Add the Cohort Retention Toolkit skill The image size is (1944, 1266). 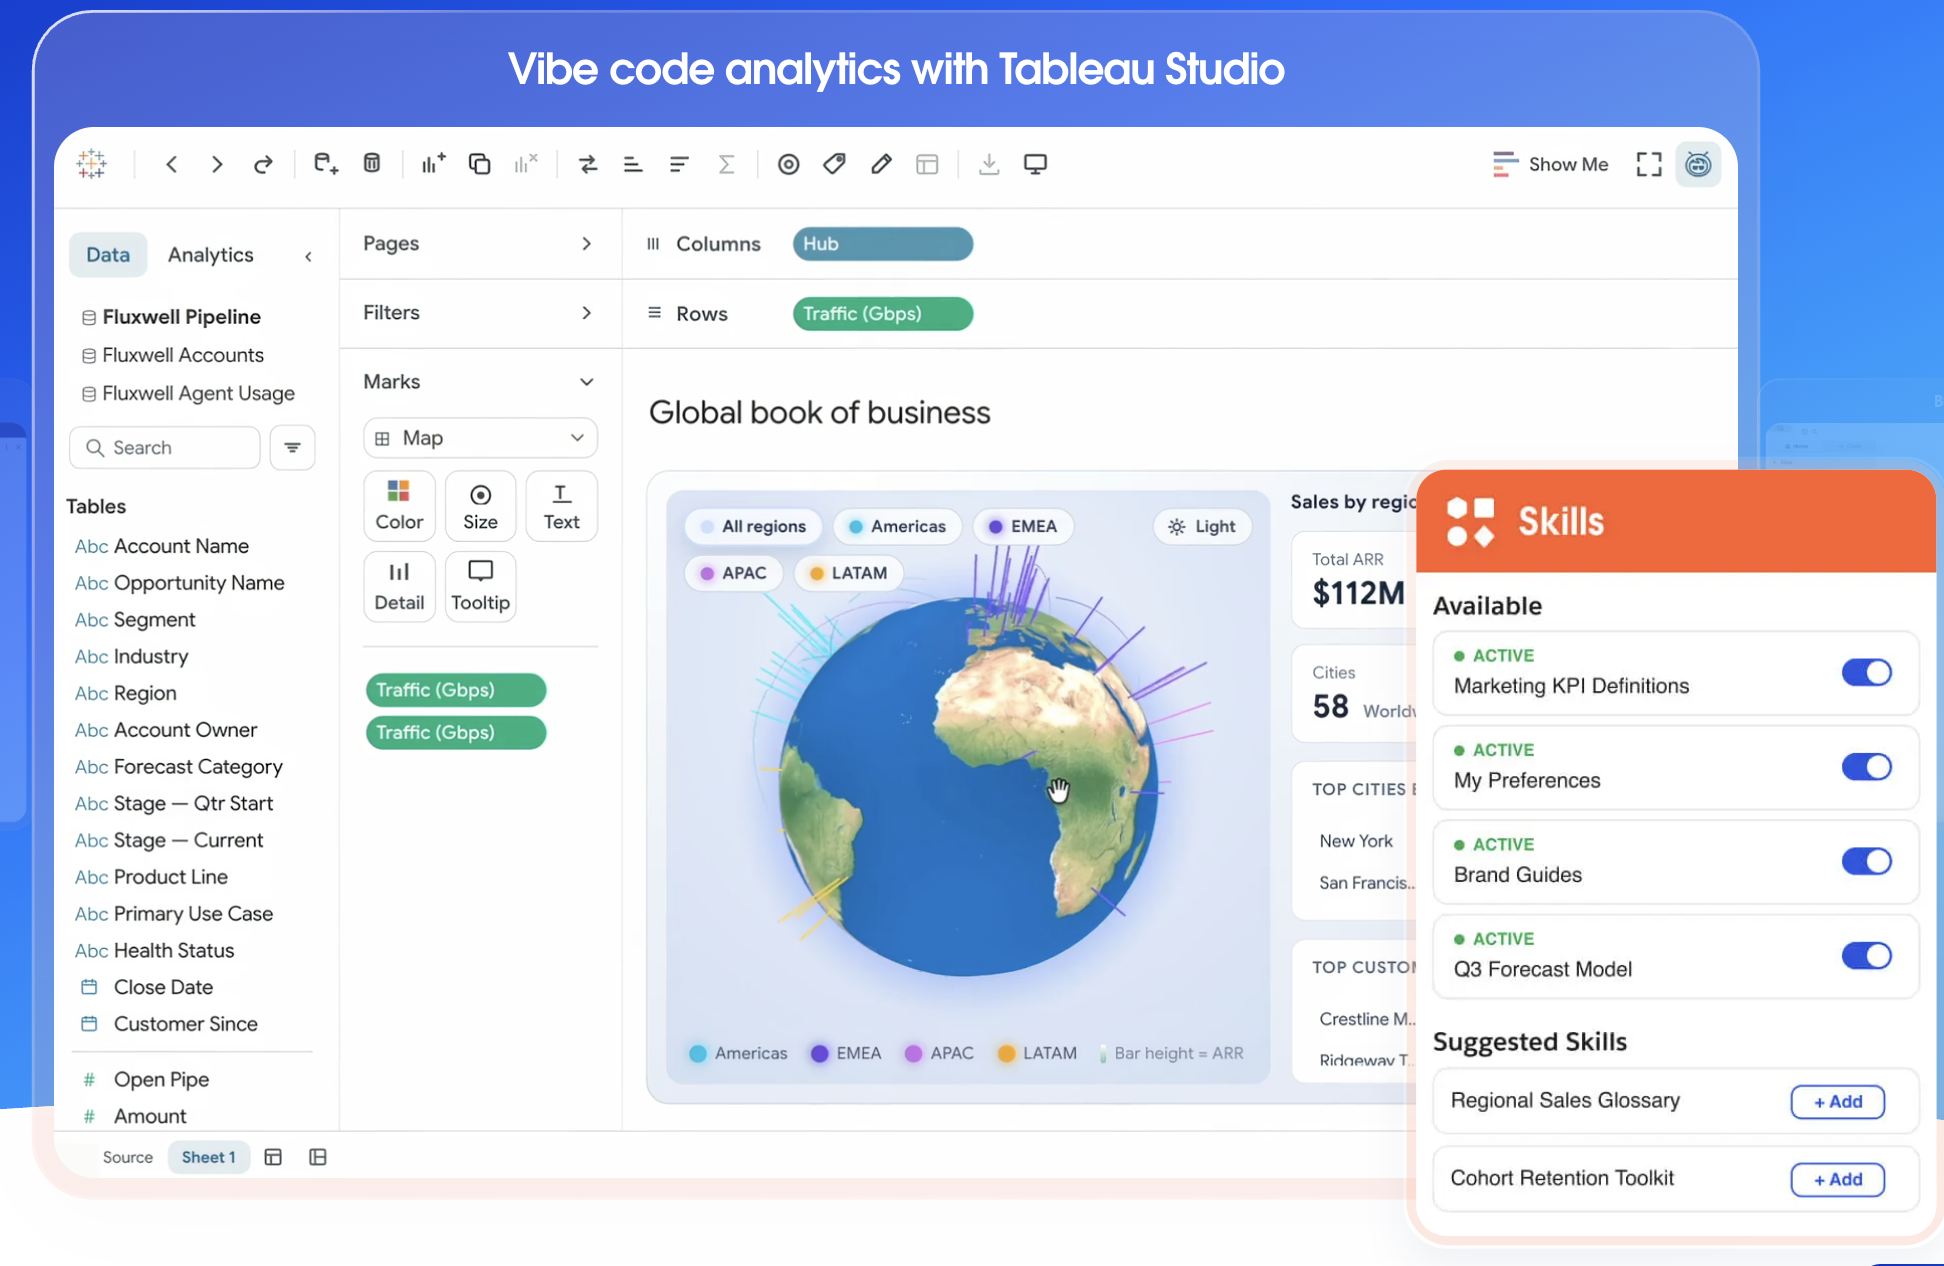(1838, 1180)
